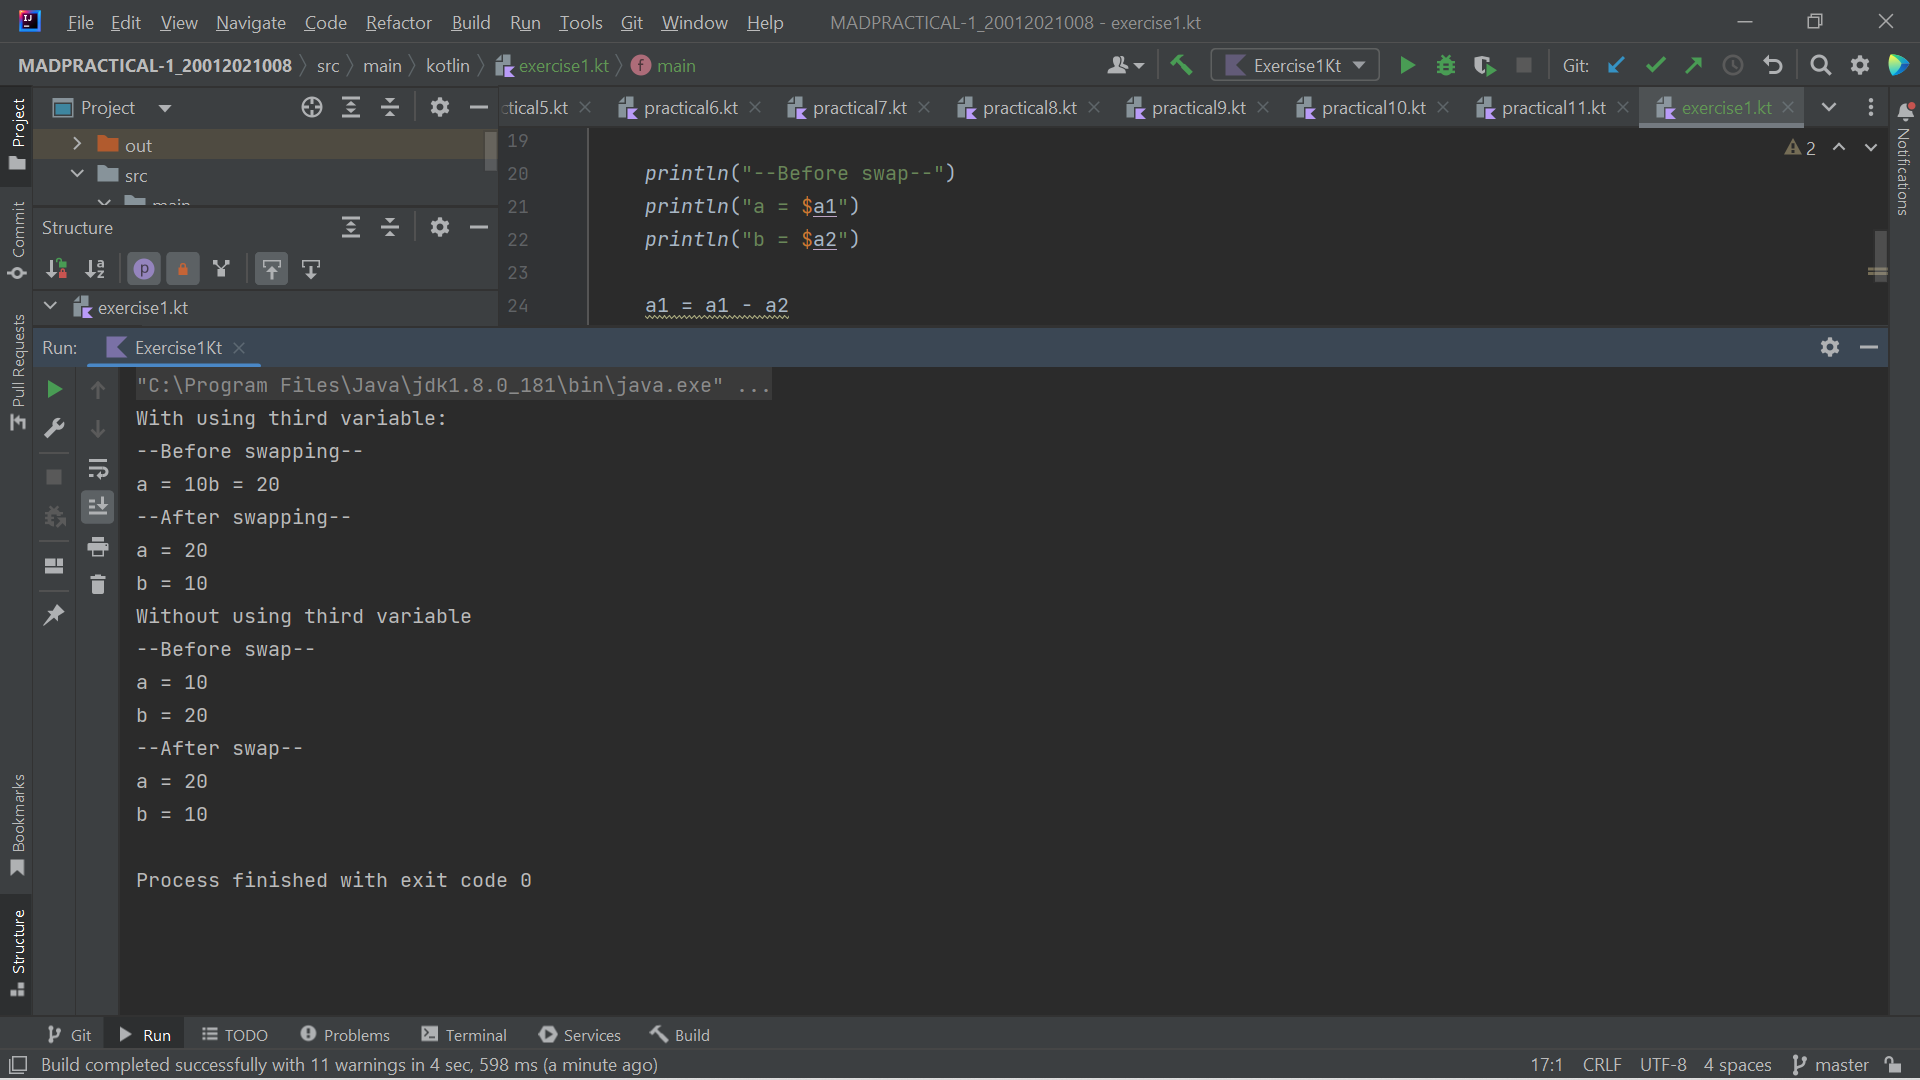Toggle non-public members filter with the lock icon
Viewport: 1920px width, 1080px height.
[x=182, y=269]
